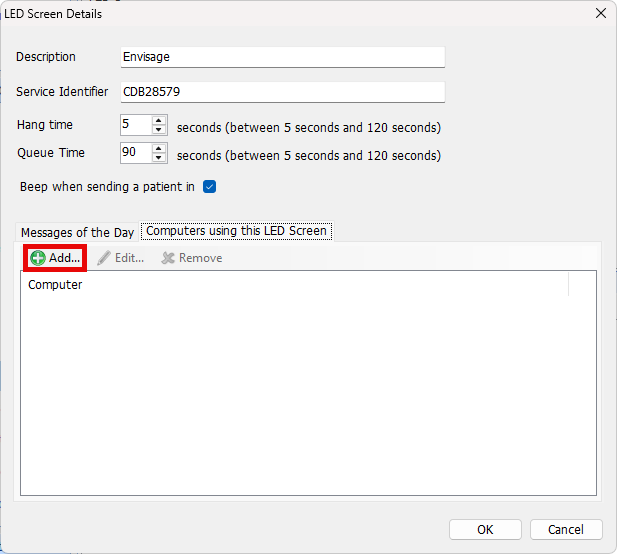
Task: Decrease Hang time with down arrow
Action: (x=159, y=130)
